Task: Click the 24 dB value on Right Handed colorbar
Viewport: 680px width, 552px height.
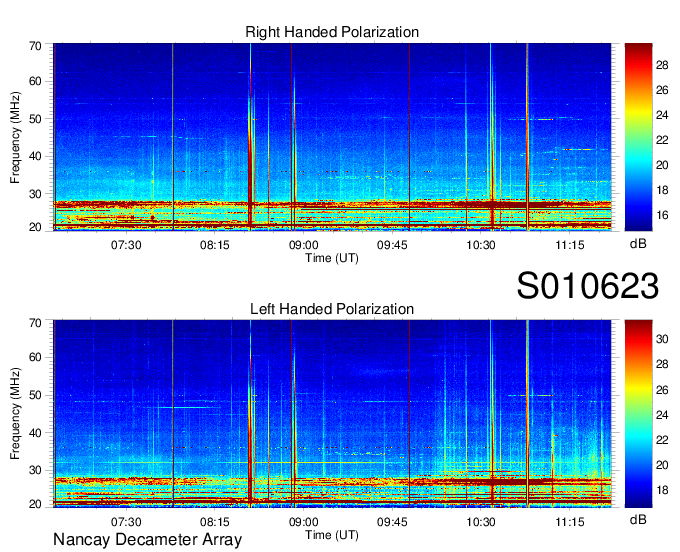Action: pyautogui.click(x=662, y=115)
